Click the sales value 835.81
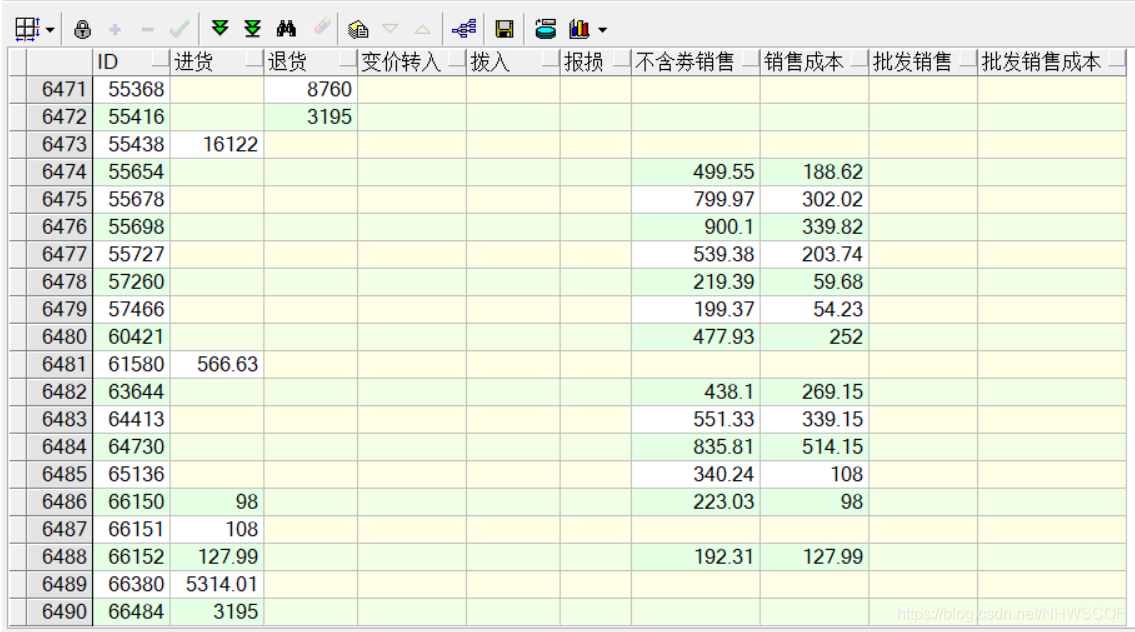 (x=696, y=447)
